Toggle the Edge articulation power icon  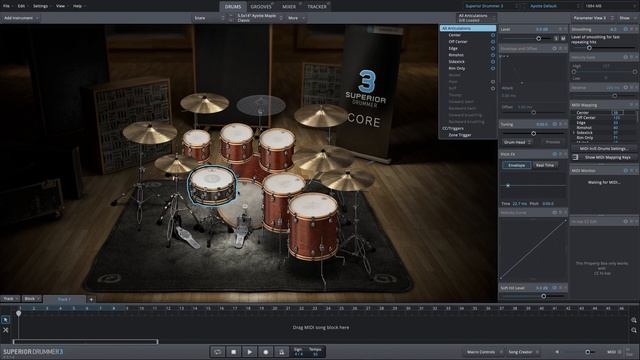493,48
